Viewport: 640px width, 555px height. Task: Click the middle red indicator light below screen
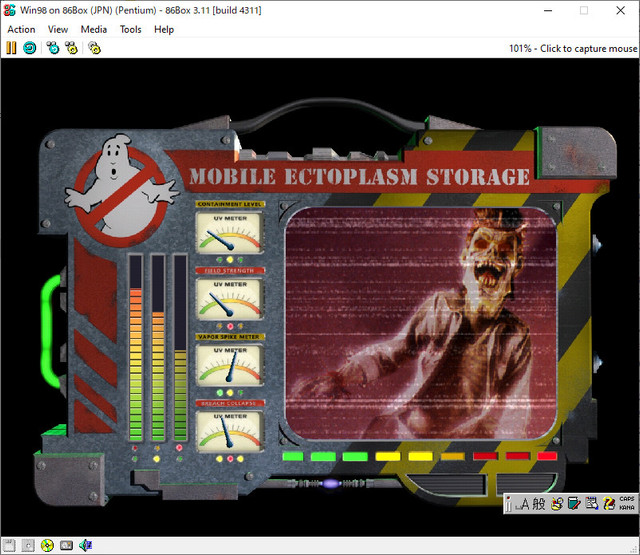(518, 456)
